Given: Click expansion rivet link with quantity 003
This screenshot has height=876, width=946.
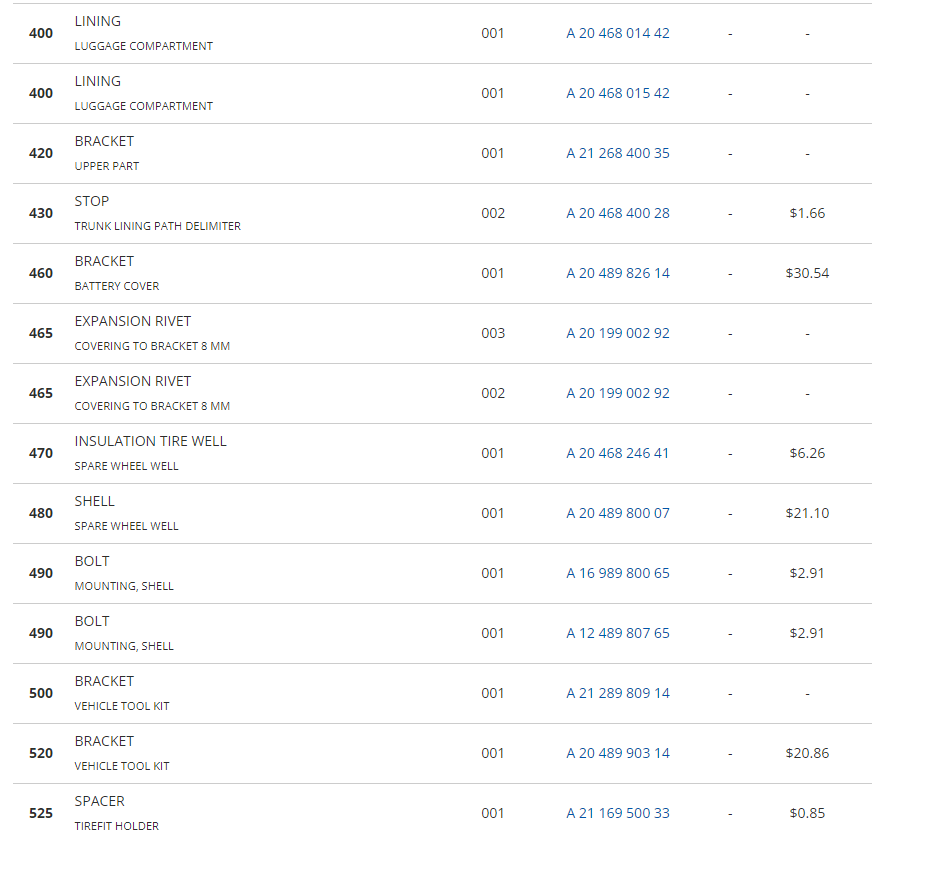Looking at the screenshot, I should (618, 334).
